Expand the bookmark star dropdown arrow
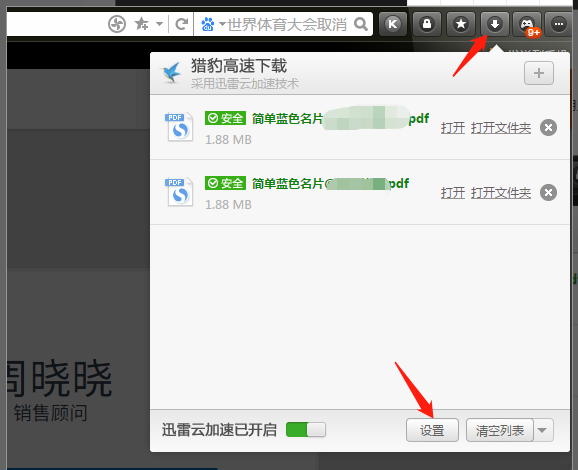 click(x=159, y=24)
